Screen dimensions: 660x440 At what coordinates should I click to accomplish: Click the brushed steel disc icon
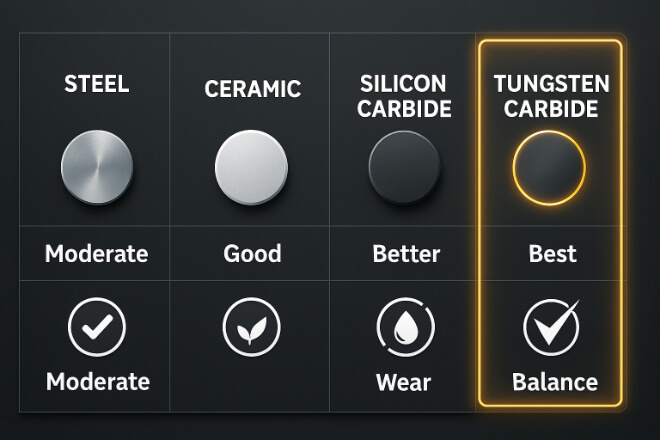97,167
